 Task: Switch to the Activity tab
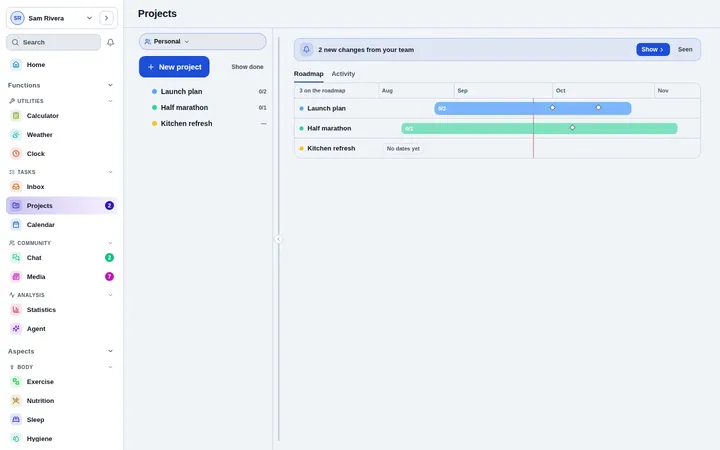click(343, 73)
